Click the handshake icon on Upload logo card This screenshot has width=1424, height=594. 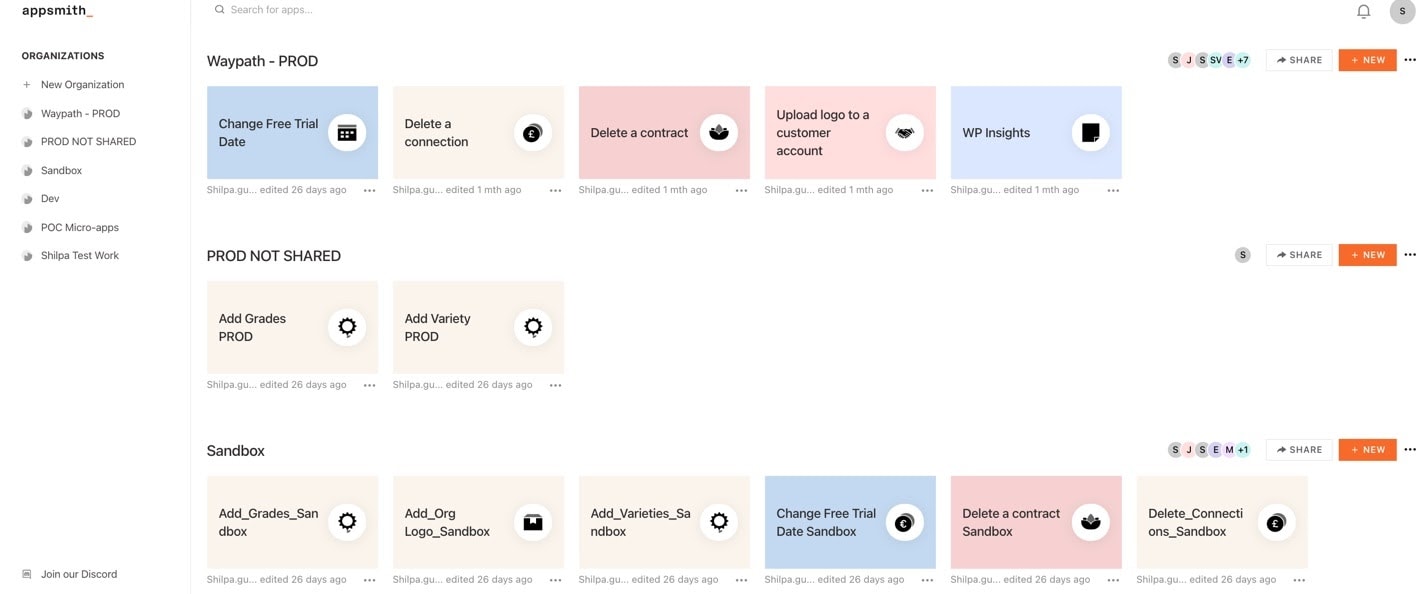click(x=904, y=133)
